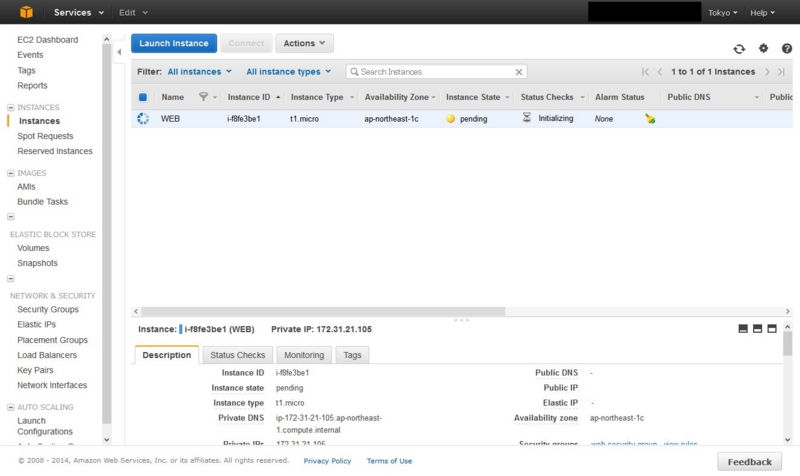This screenshot has width=800, height=476.
Task: Open EC2 Dashboard in sidebar
Action: pyautogui.click(x=47, y=40)
